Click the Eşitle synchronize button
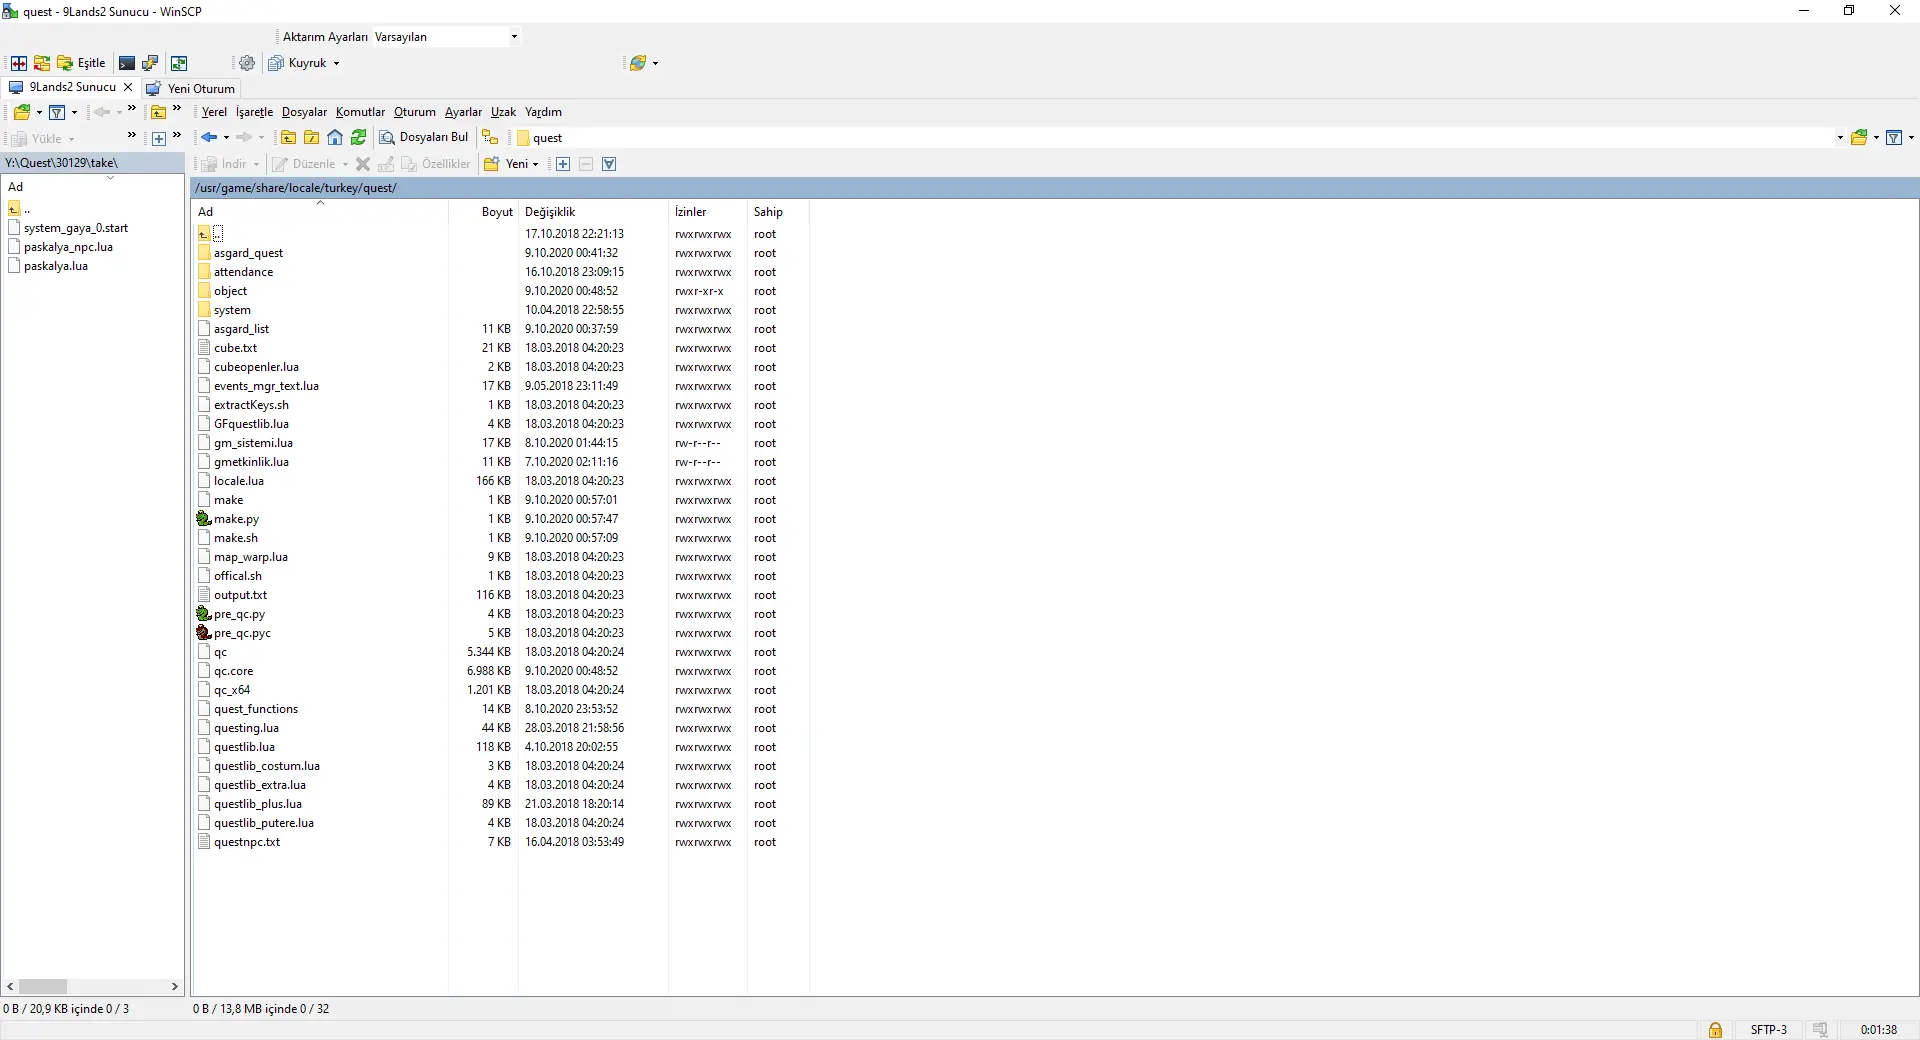The height and width of the screenshot is (1040, 1920). [x=82, y=63]
